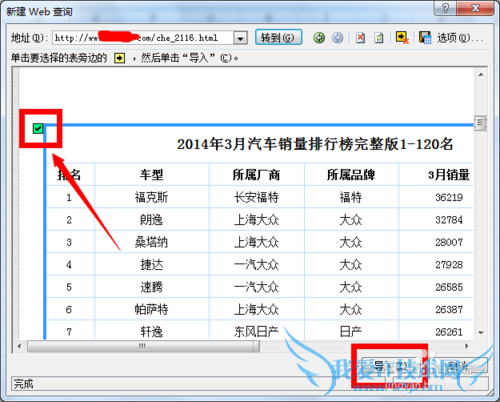Click the sales value 36219
Image resolution: width=500 pixels, height=402 pixels.
449,197
